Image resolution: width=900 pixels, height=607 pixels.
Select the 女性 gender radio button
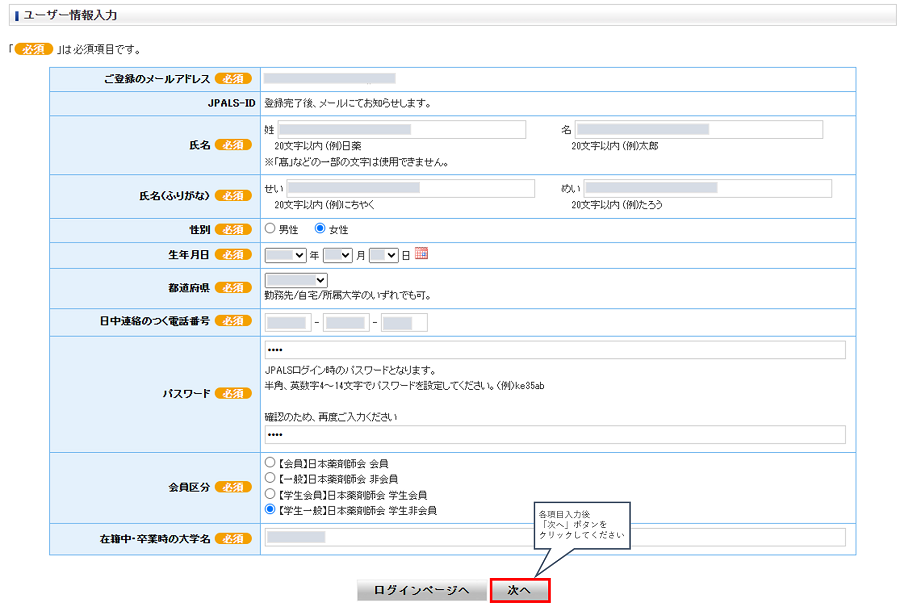320,229
